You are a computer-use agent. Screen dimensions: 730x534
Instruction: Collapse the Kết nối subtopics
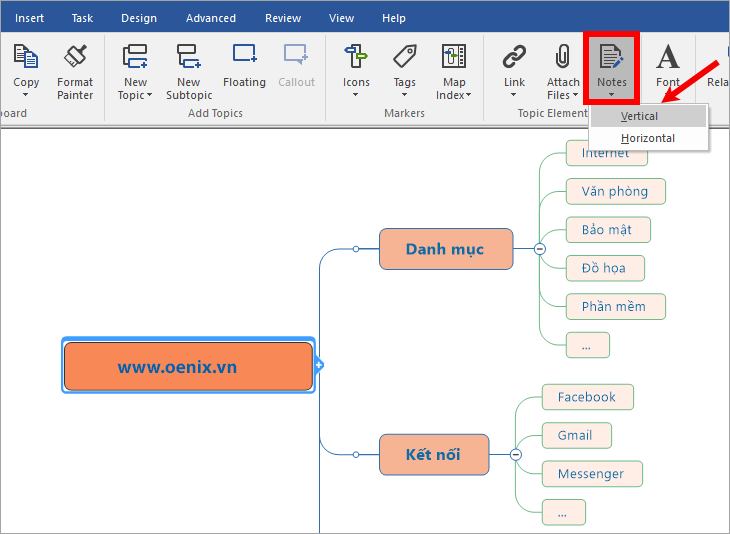[x=516, y=455]
